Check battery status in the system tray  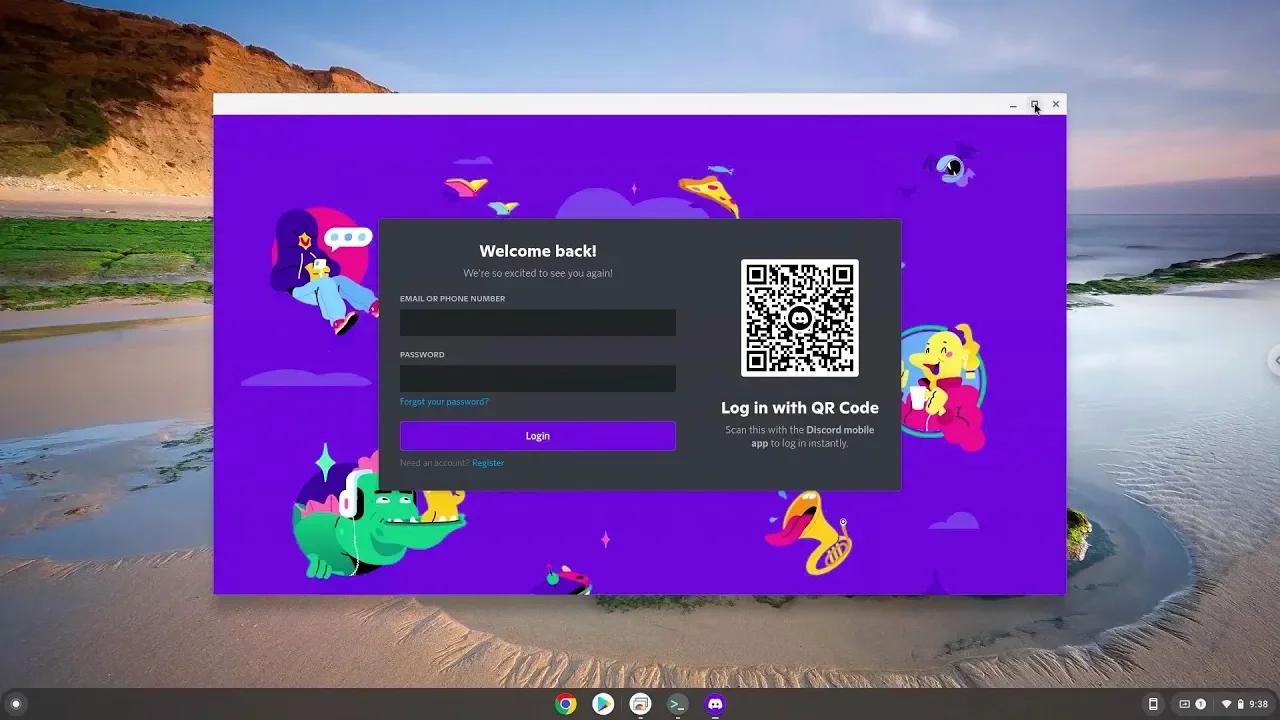click(x=1242, y=703)
